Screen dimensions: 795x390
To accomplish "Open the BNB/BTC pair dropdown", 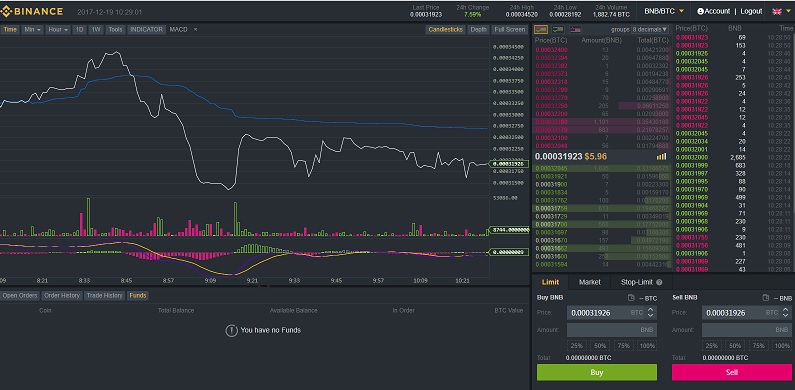I will (x=664, y=11).
